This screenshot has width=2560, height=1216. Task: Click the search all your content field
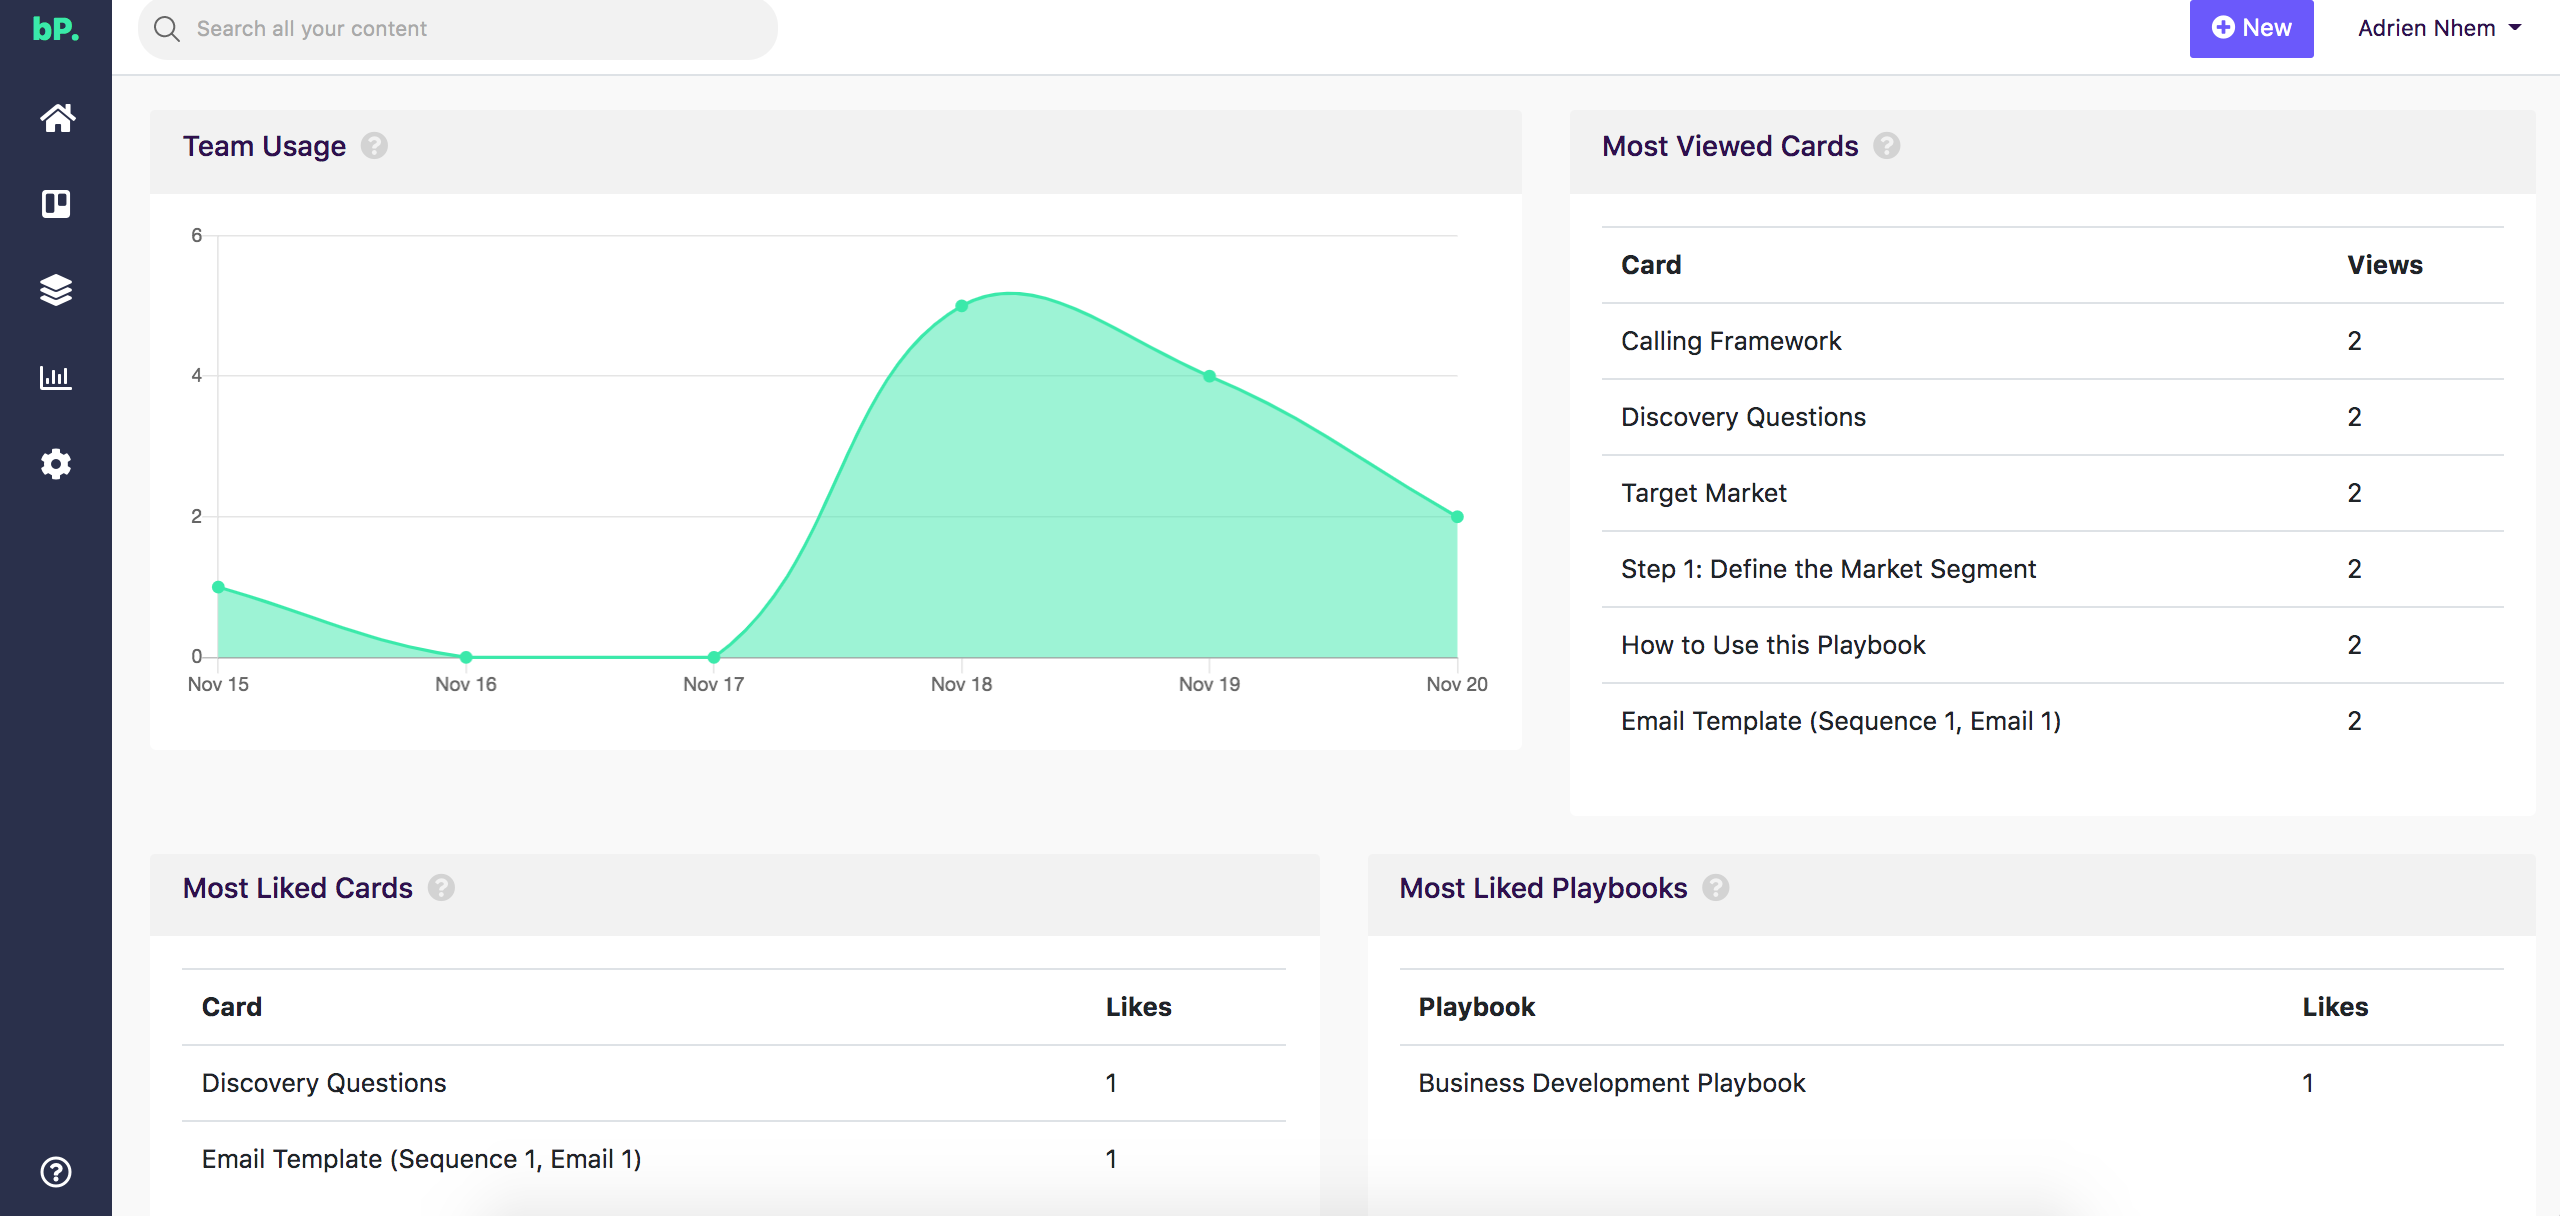pos(457,29)
